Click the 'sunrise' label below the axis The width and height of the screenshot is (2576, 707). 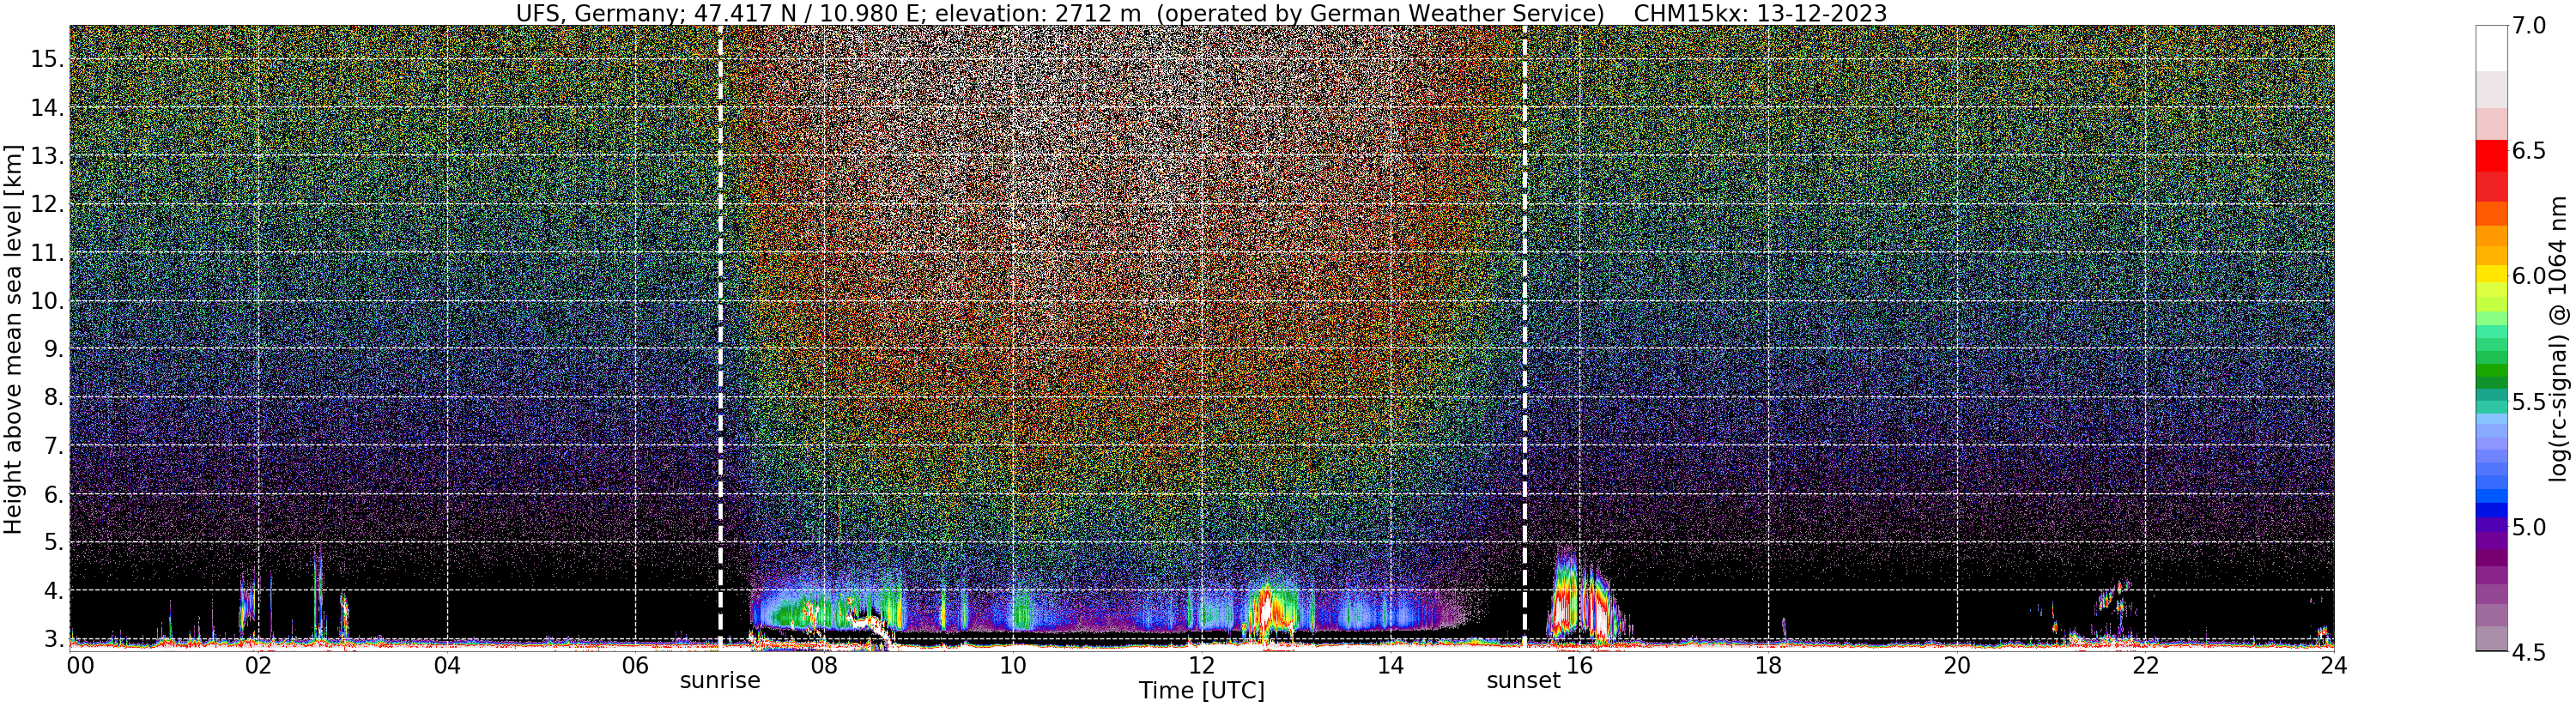720,681
